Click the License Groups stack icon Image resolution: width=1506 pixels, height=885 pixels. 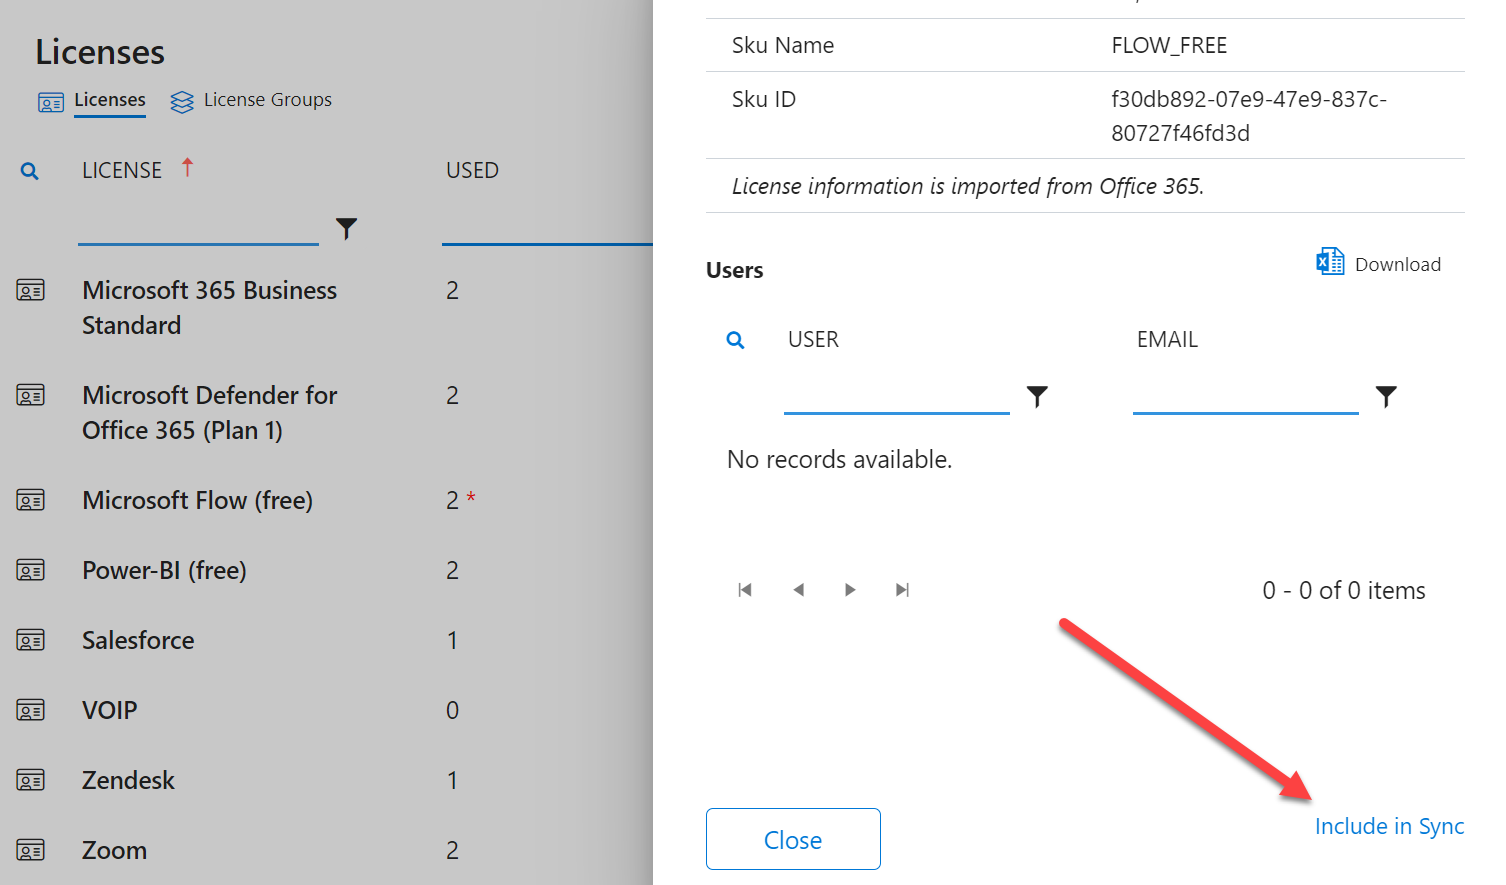[x=182, y=102]
